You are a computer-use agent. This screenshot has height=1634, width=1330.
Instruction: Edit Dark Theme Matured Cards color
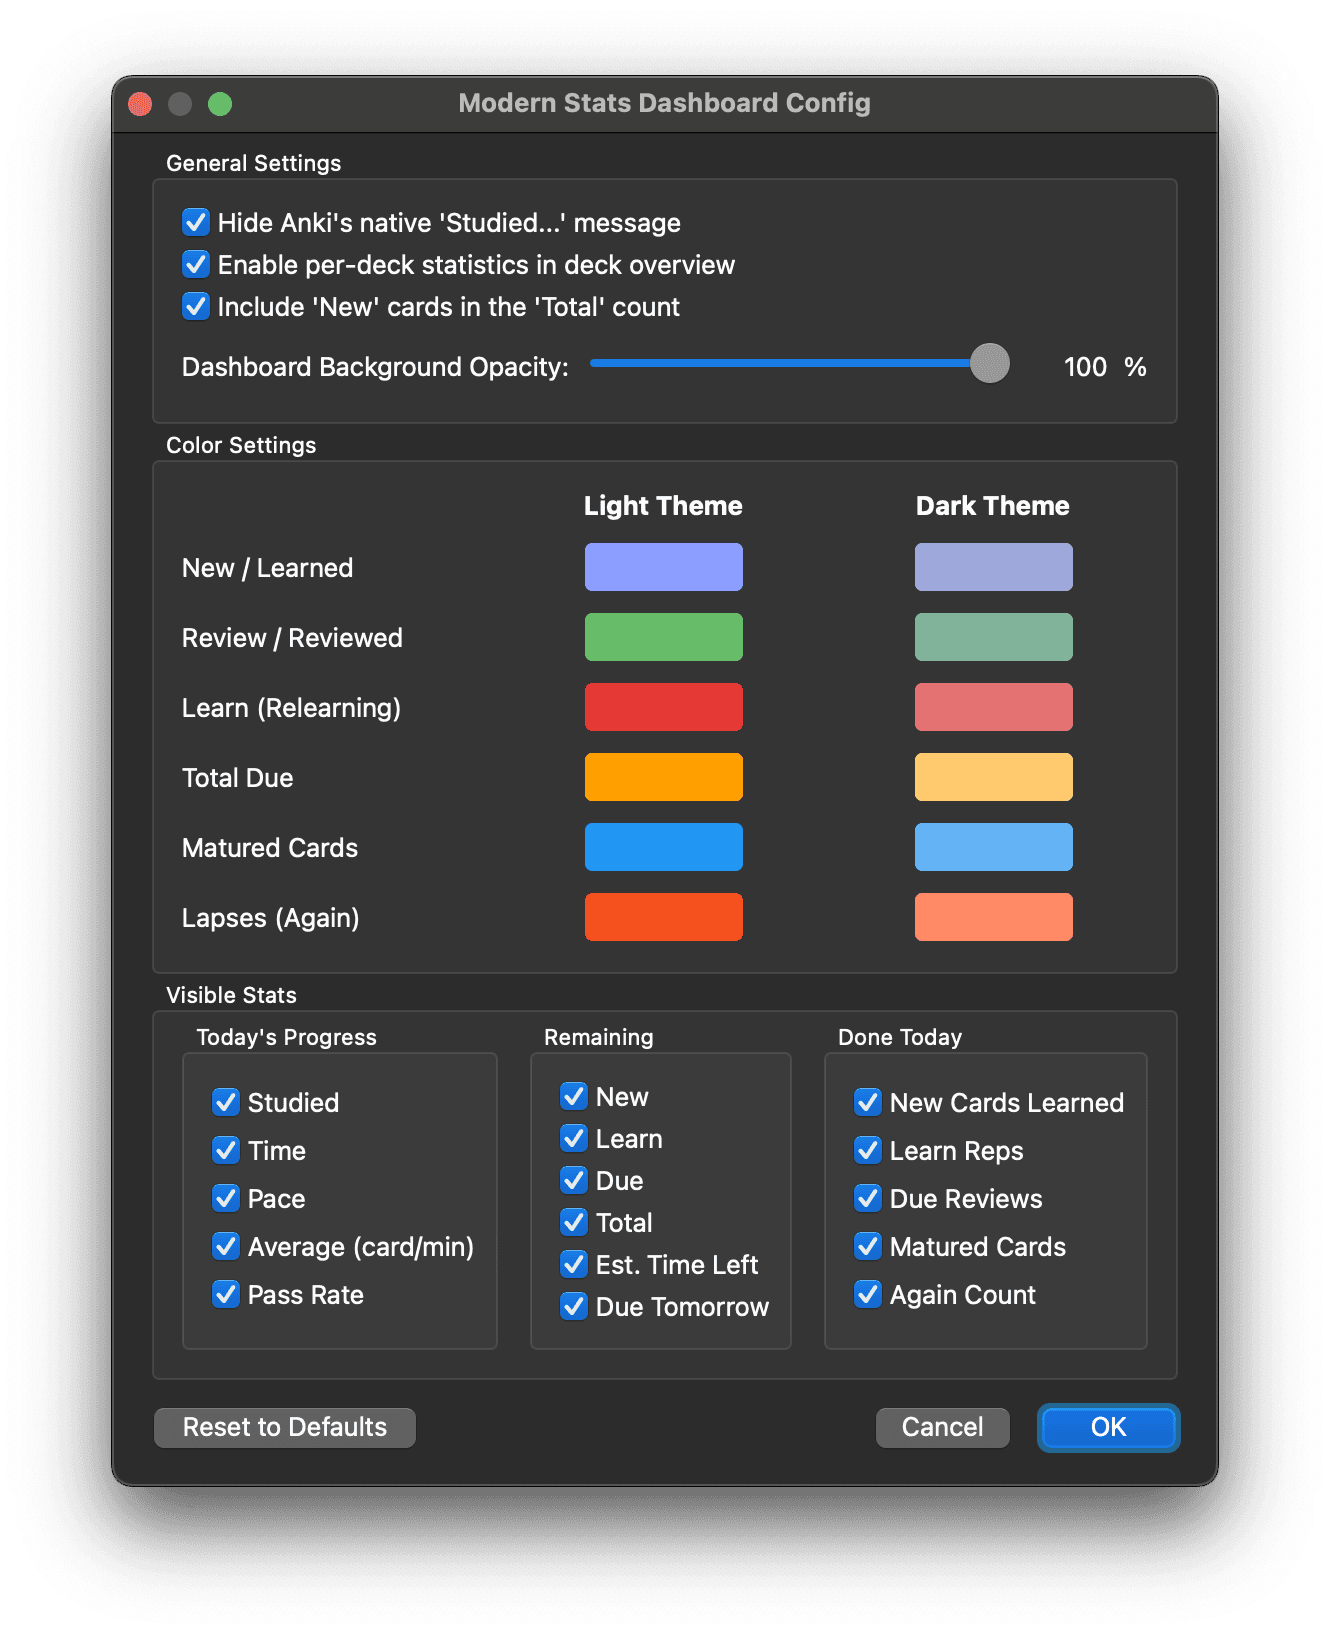[994, 847]
